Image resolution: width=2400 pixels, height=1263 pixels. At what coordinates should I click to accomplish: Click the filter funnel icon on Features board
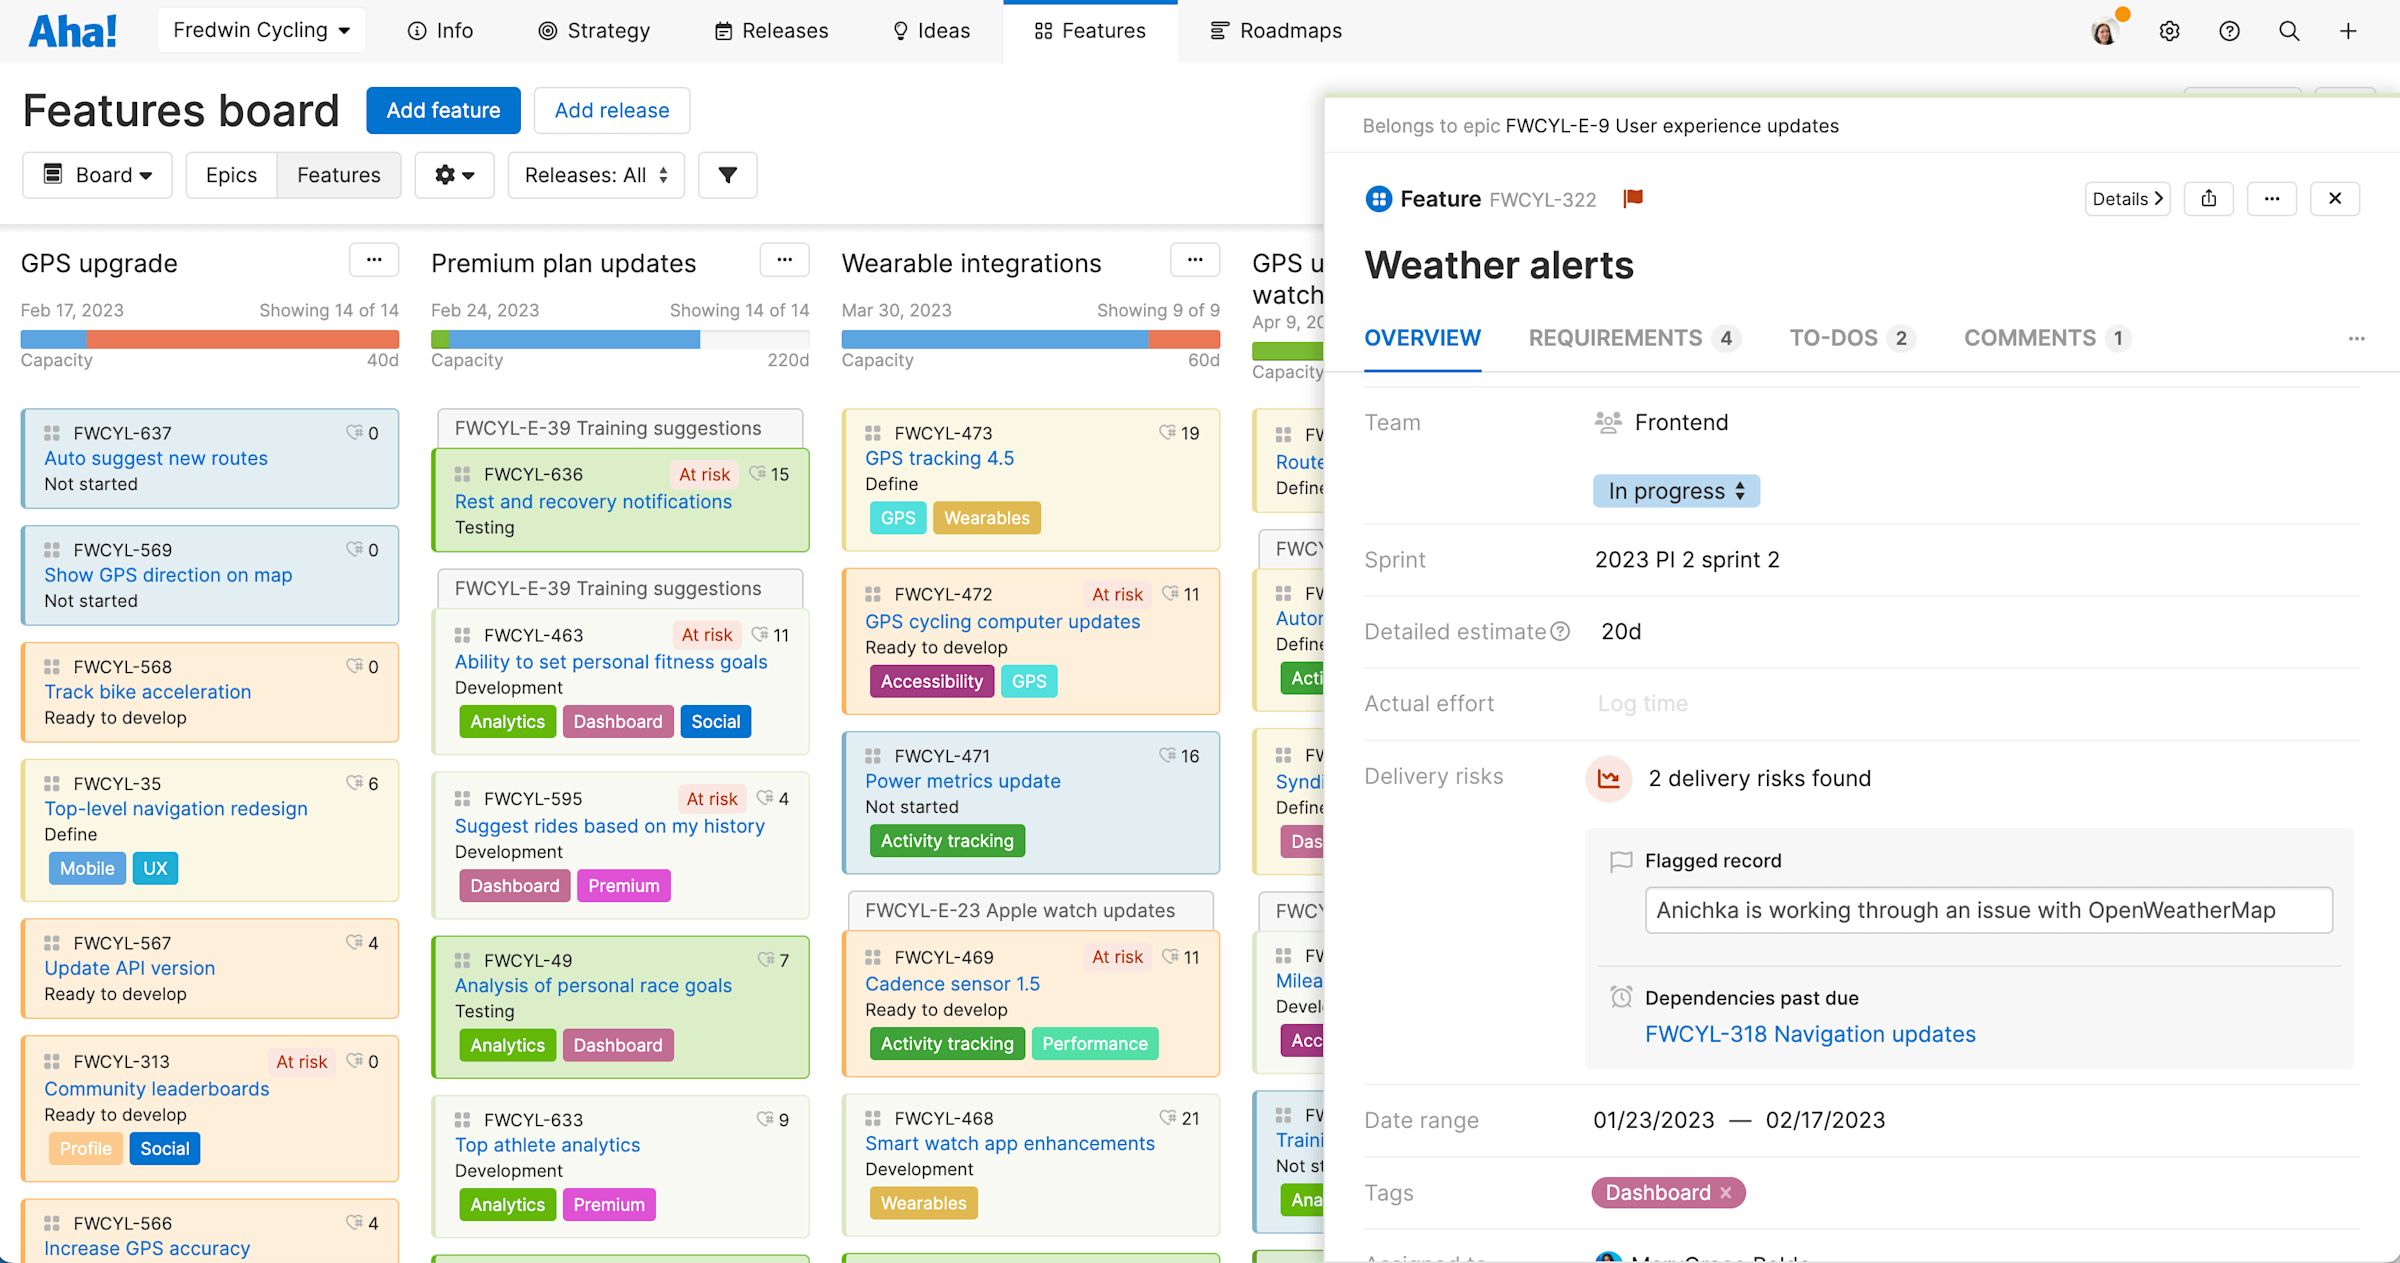pyautogui.click(x=729, y=175)
